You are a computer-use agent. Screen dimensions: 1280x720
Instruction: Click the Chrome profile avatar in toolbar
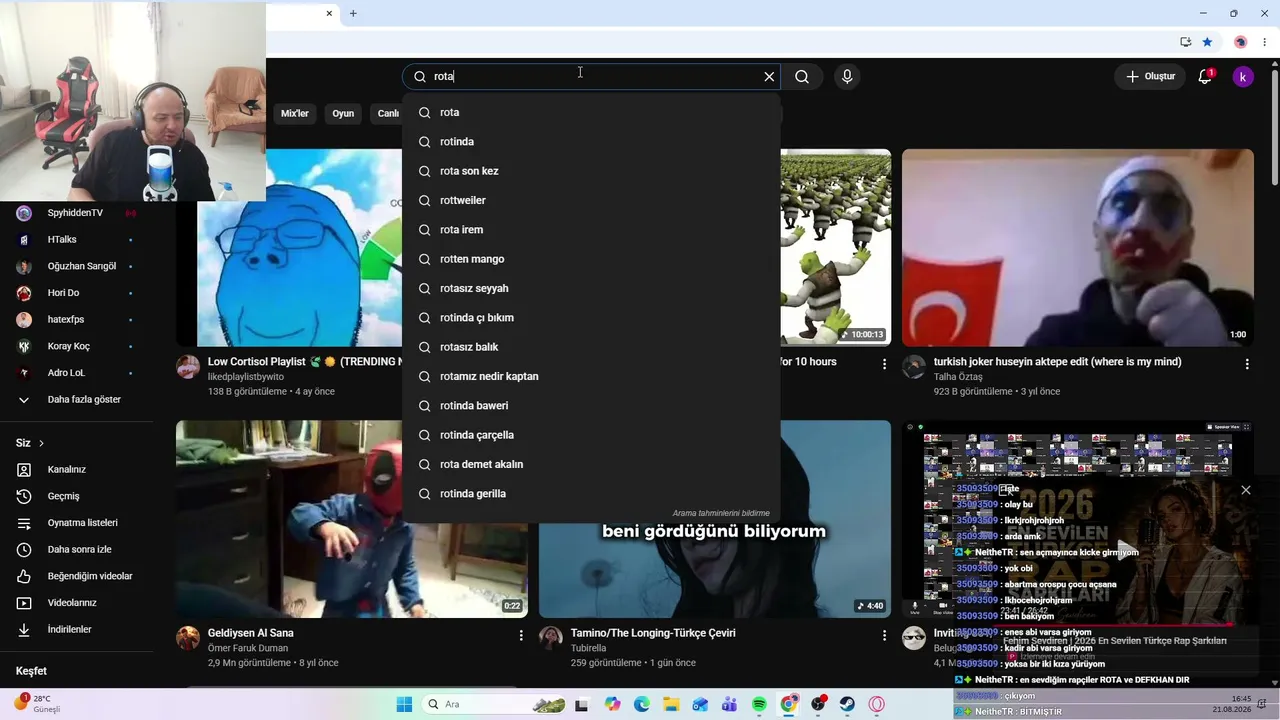(1241, 42)
